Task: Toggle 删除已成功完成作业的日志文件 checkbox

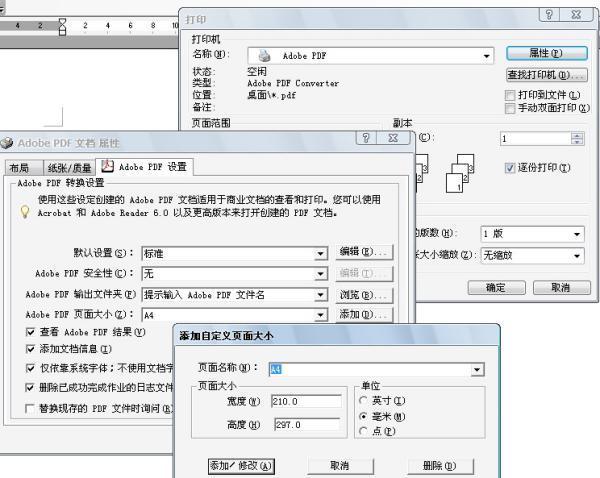Action: coord(29,388)
